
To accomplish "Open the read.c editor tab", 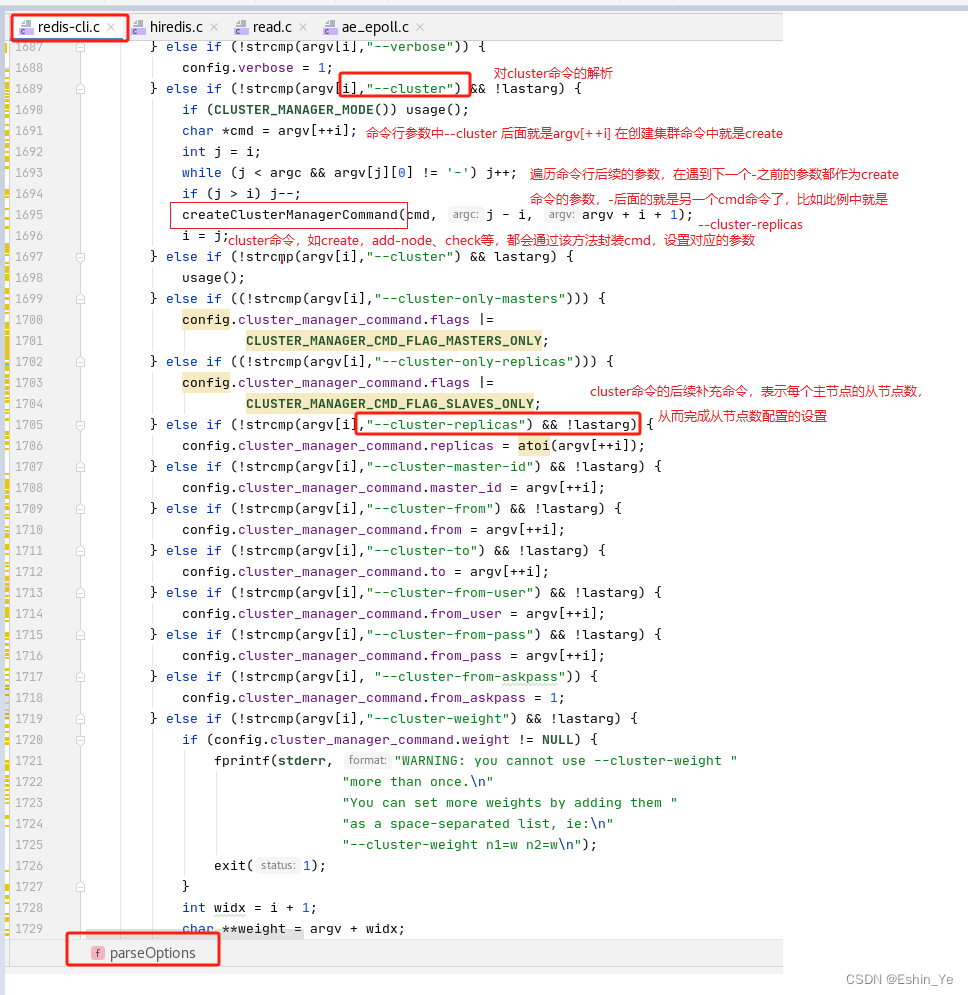I will click(x=272, y=27).
